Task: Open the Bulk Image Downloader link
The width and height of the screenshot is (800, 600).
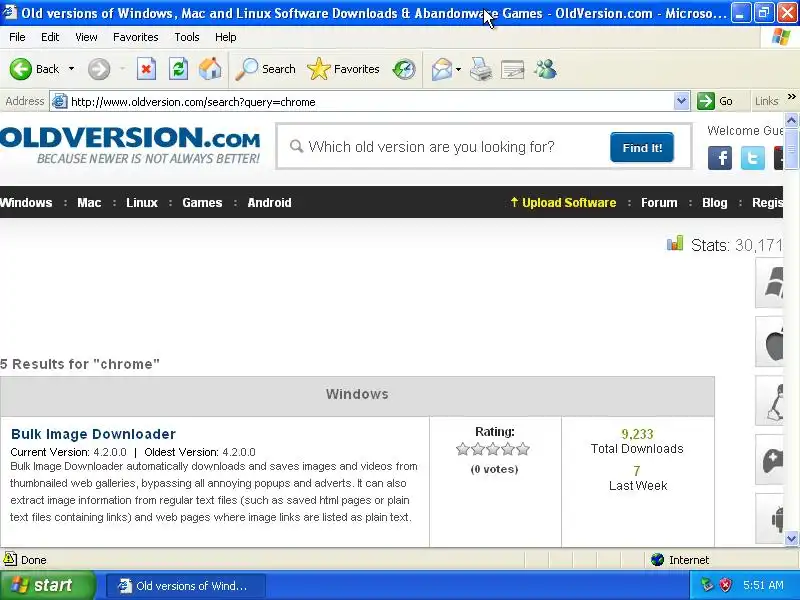Action: [93, 434]
